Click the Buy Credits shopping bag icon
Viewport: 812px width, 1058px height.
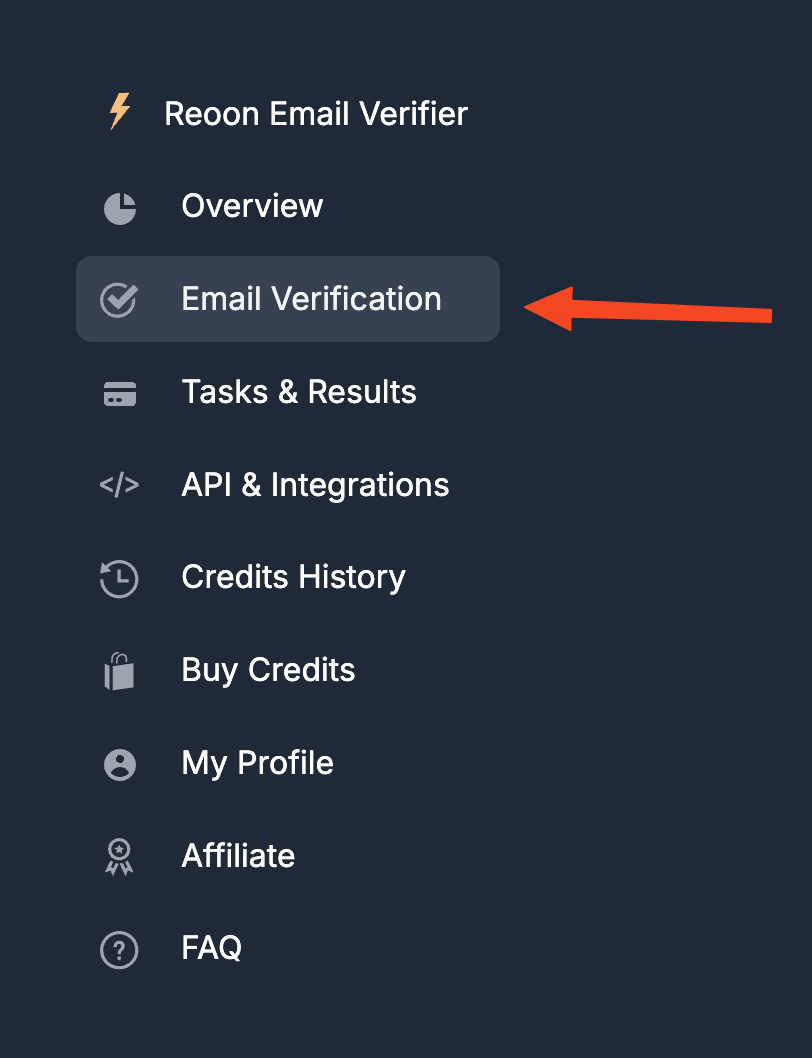(x=119, y=671)
